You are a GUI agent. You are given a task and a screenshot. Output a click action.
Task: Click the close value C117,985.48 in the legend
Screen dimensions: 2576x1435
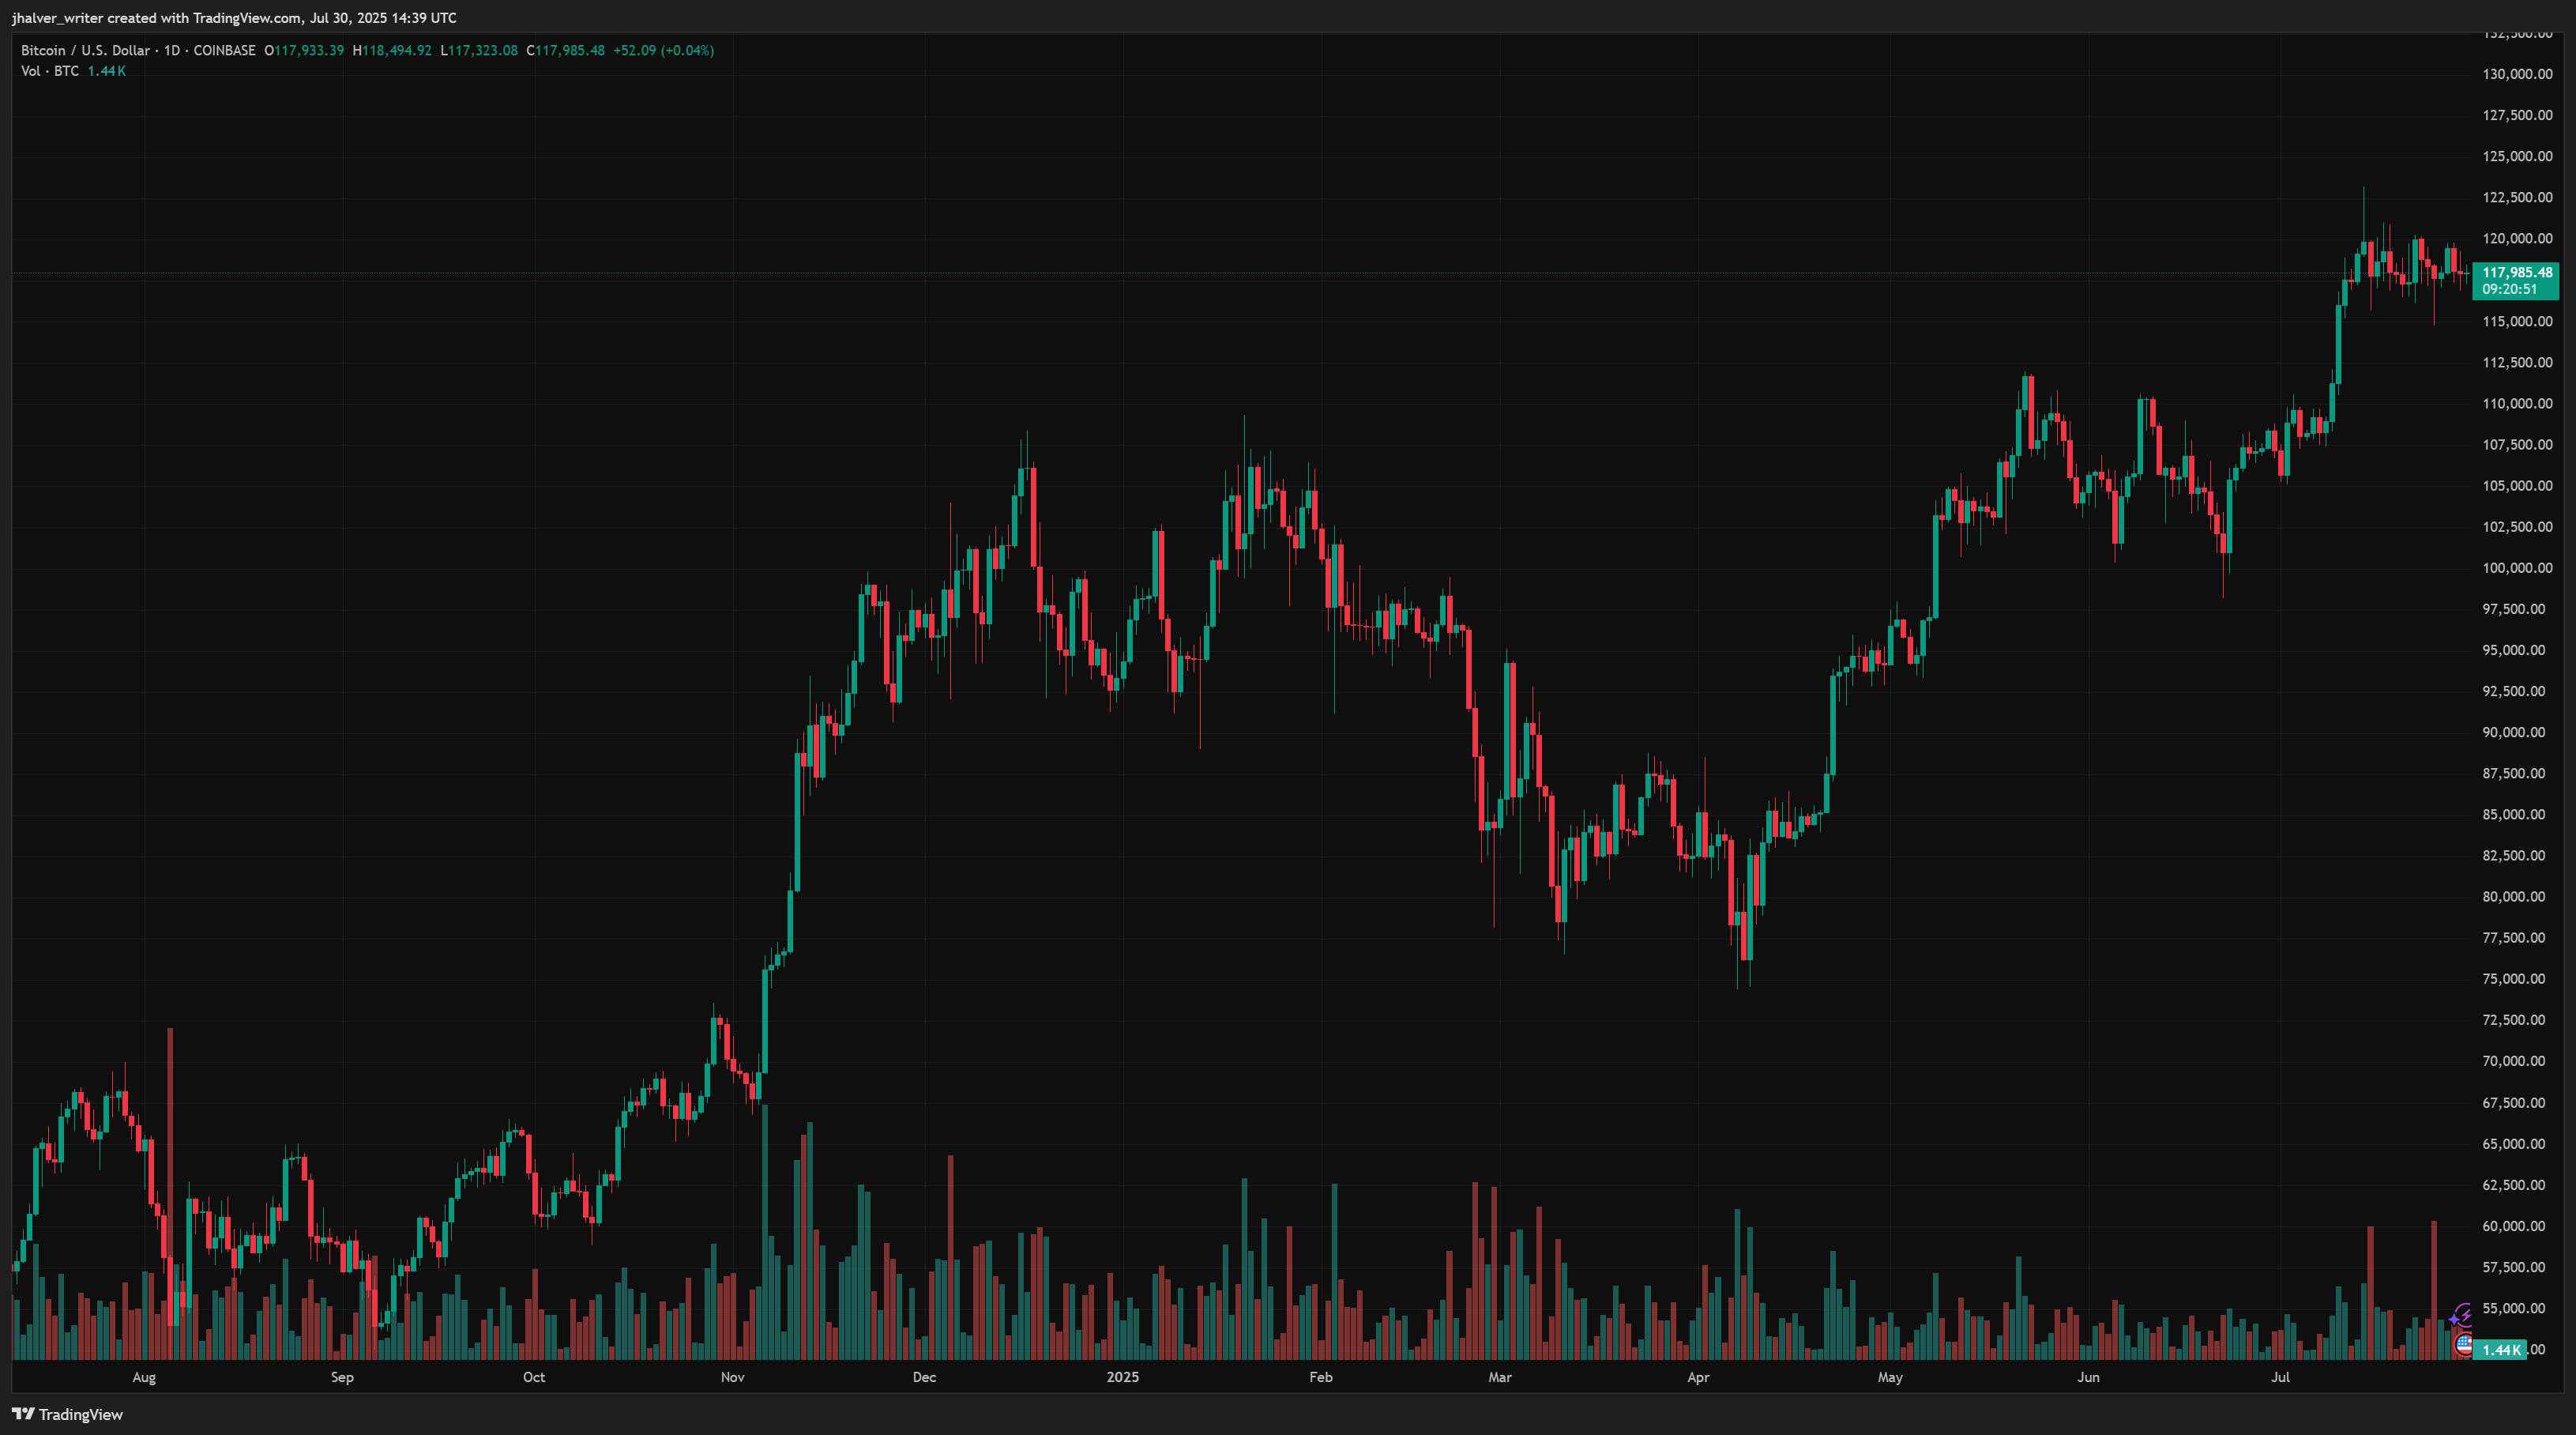[x=566, y=50]
